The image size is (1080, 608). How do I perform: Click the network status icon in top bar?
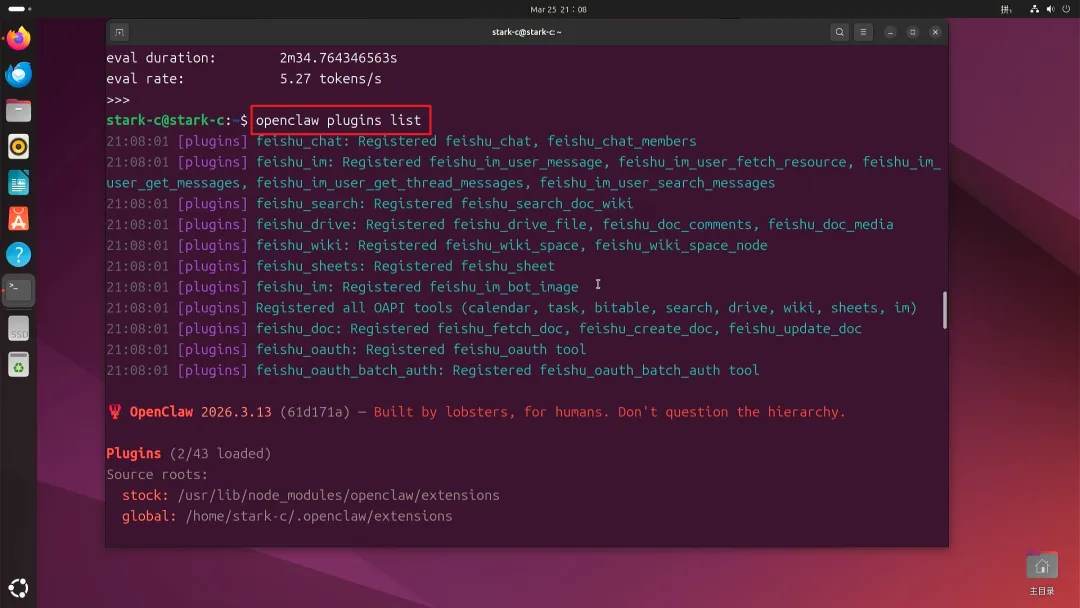click(1034, 10)
